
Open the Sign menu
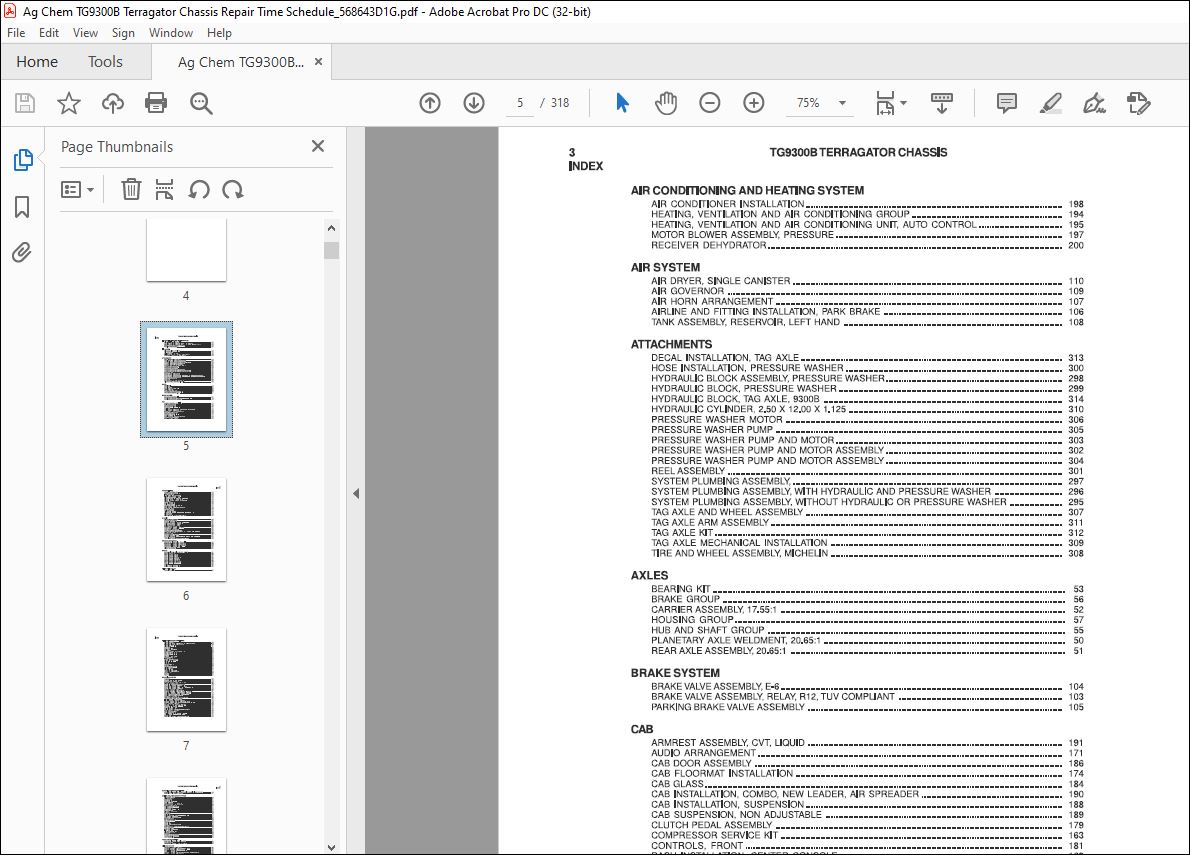(123, 33)
